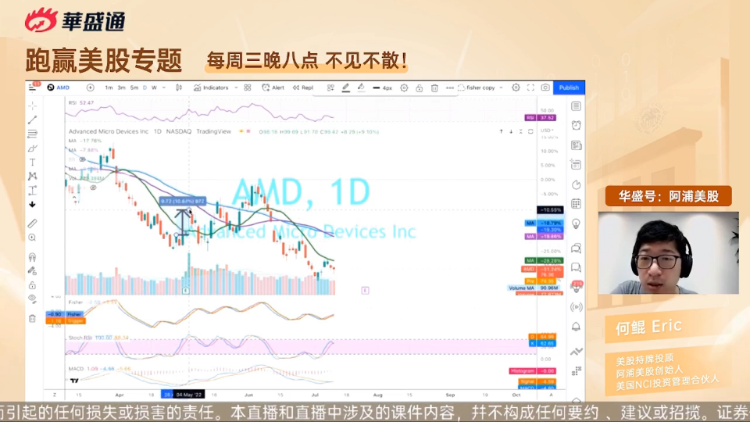
Task: Select the 5m timeframe
Action: pos(134,88)
